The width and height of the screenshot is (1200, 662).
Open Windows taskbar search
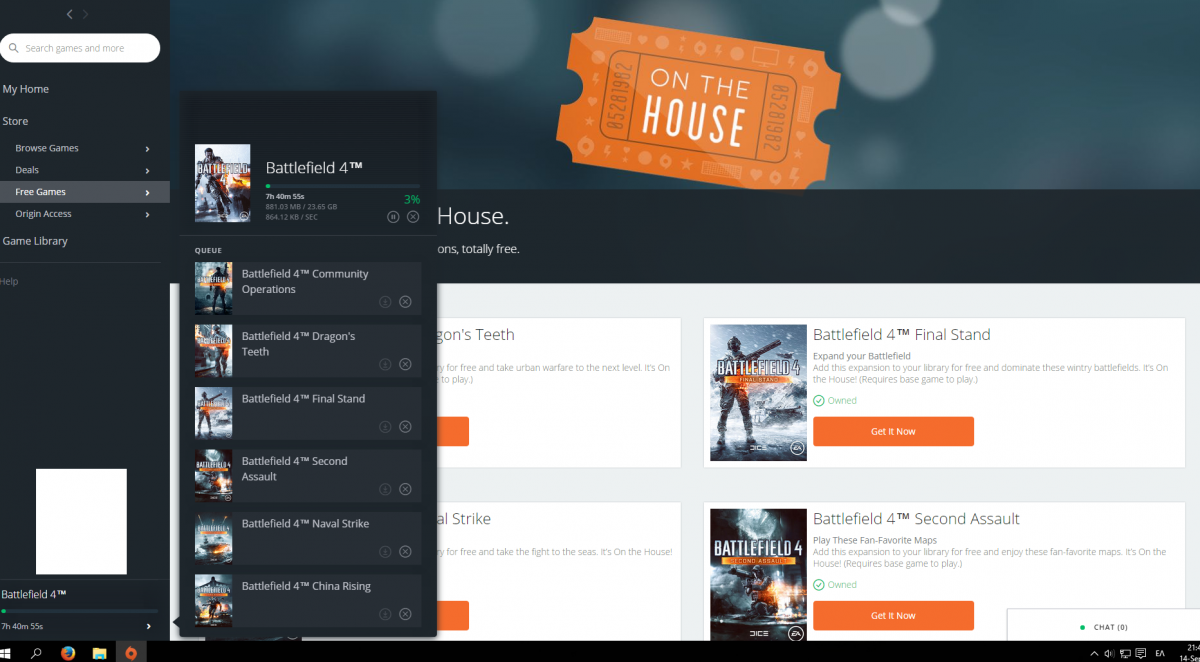[37, 653]
